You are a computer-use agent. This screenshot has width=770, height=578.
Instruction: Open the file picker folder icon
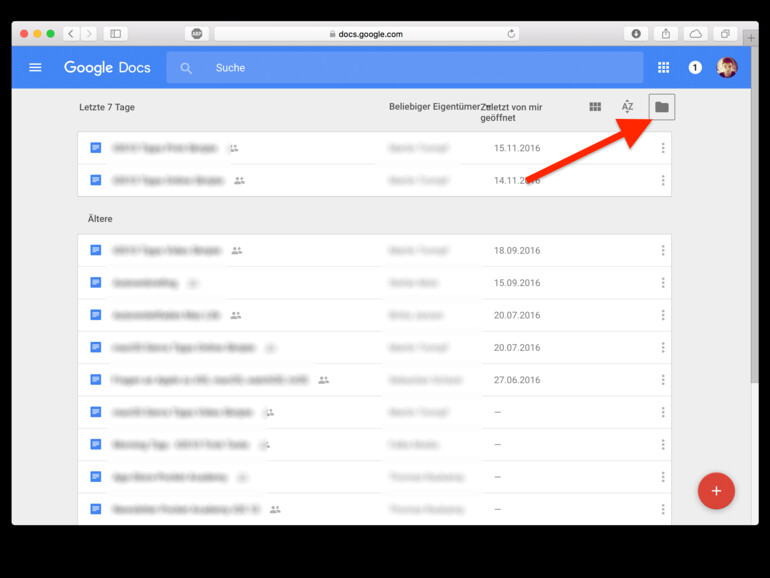(661, 107)
